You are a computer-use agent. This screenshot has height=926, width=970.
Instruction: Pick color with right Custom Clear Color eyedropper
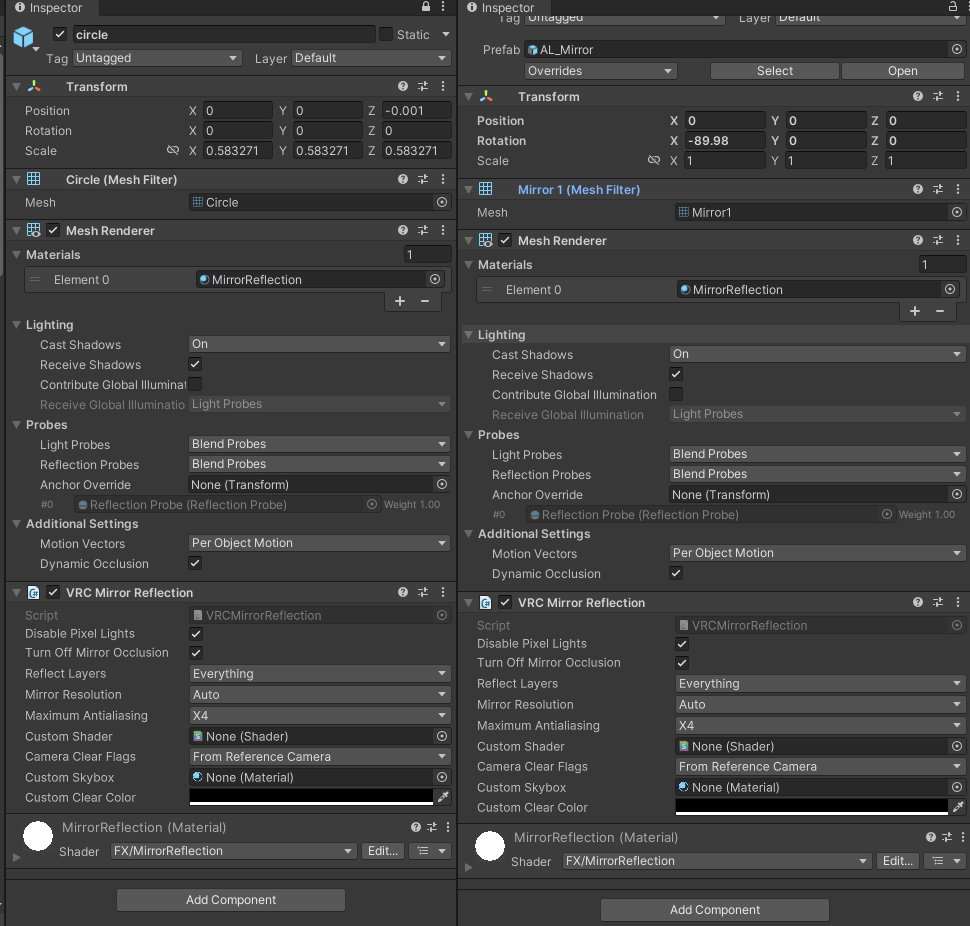[958, 807]
